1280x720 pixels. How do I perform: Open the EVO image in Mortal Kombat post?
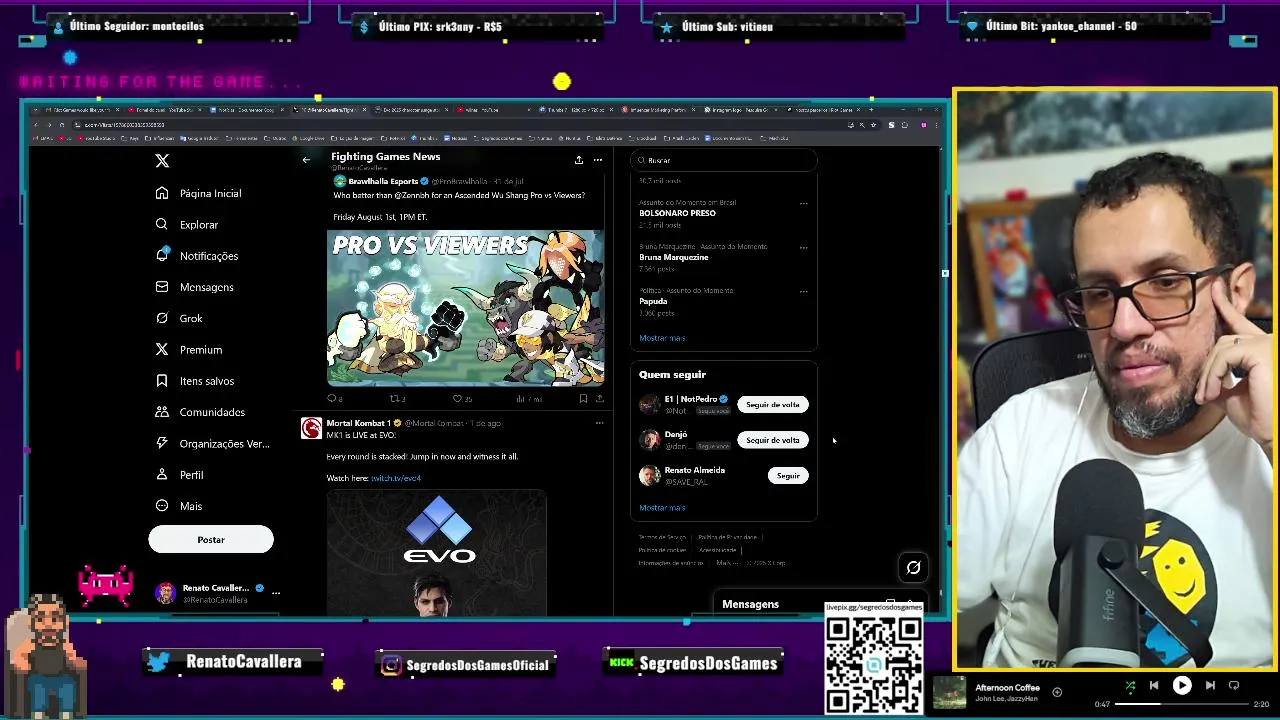436,553
